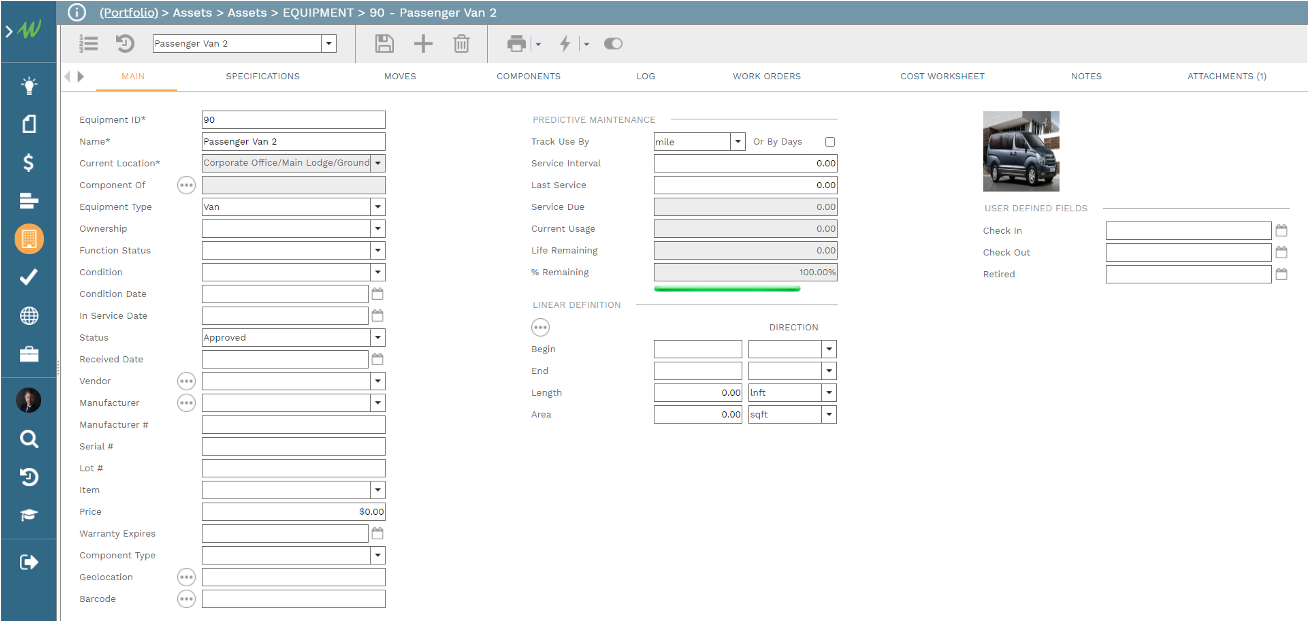Switch to the Specifications tab
This screenshot has height=624, width=1309.
(262, 76)
